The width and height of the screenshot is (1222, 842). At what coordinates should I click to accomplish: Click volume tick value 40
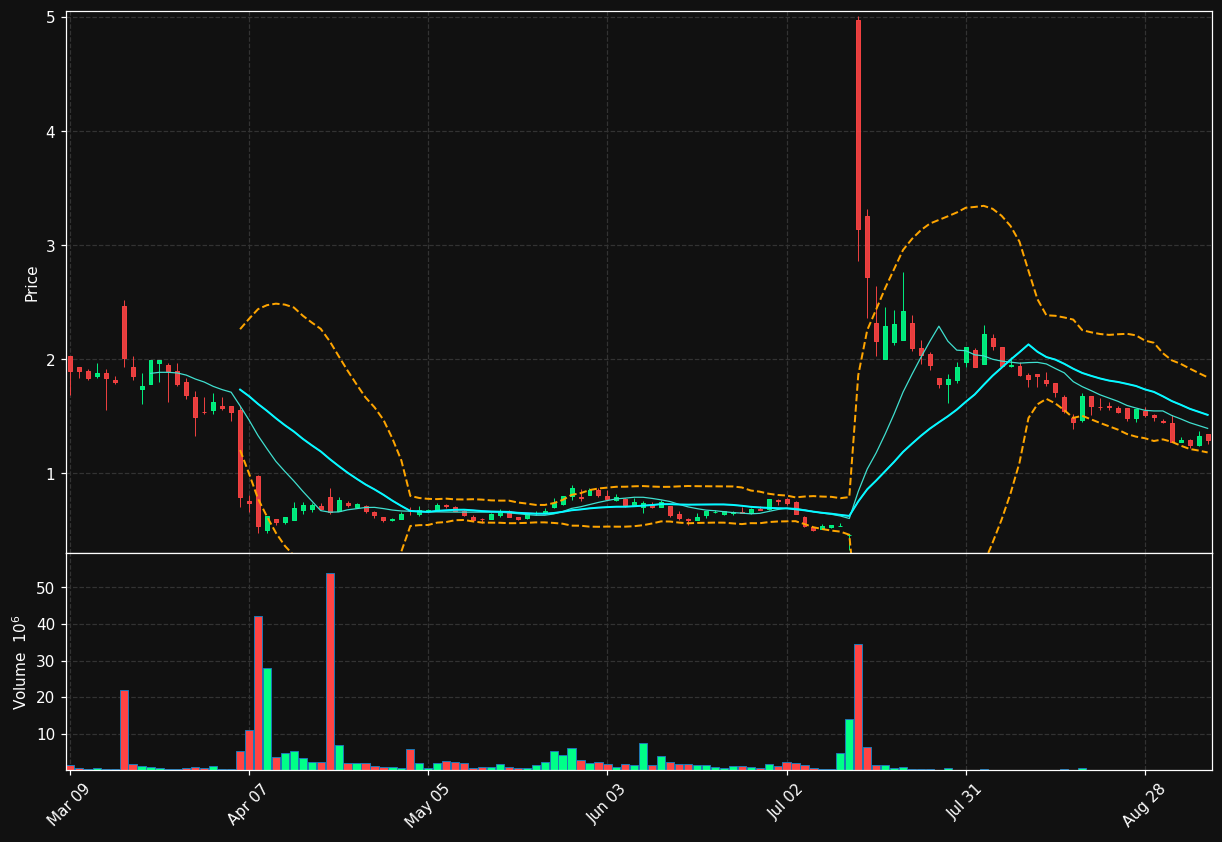coord(46,625)
